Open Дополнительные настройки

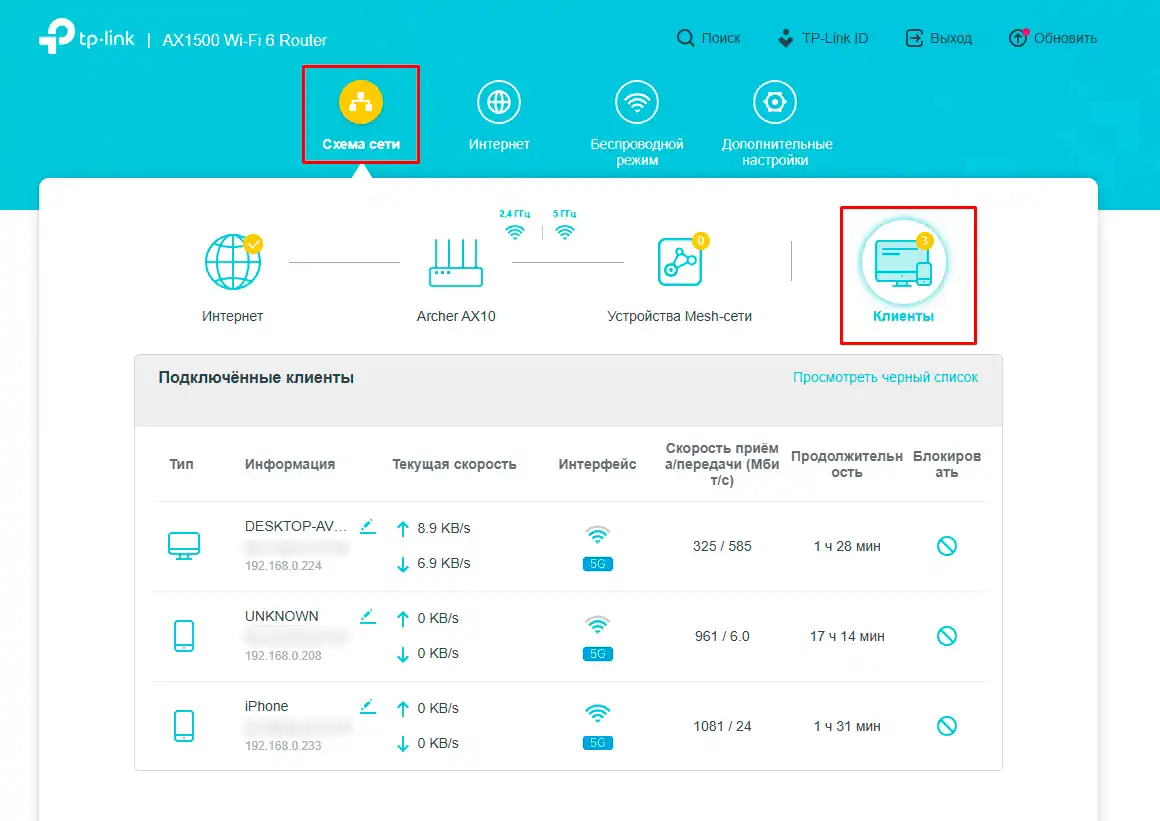click(x=774, y=101)
